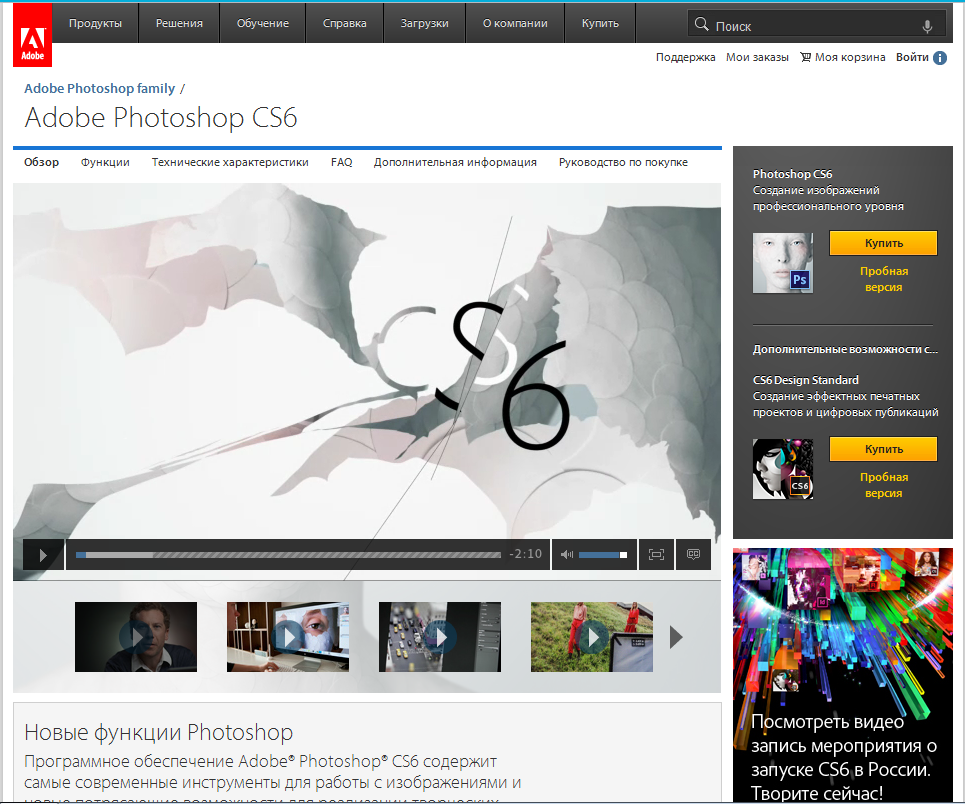Toggle video closed captions icon
Screen dimensions: 965x804
(693, 555)
